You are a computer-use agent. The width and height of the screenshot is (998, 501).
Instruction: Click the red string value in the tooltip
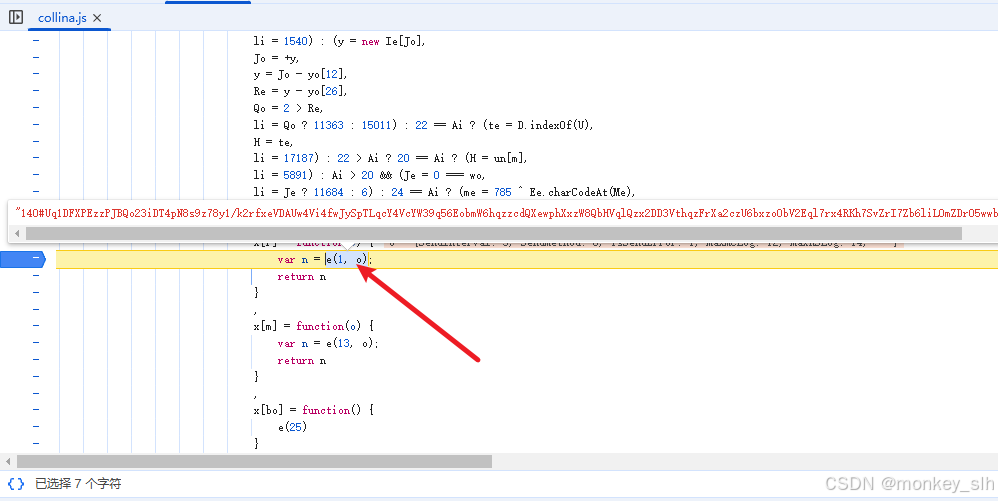(506, 213)
